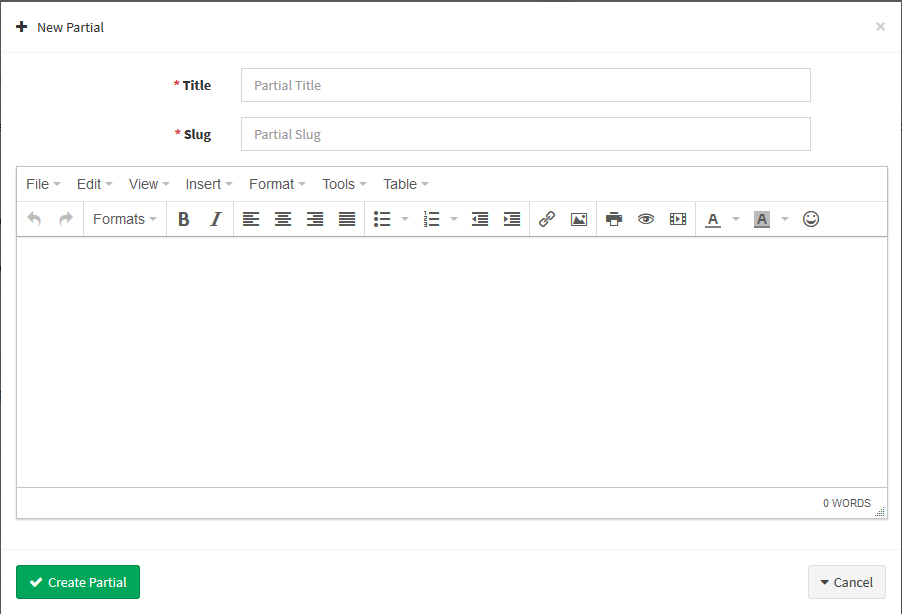Justify the text
The image size is (902, 614).
point(347,219)
